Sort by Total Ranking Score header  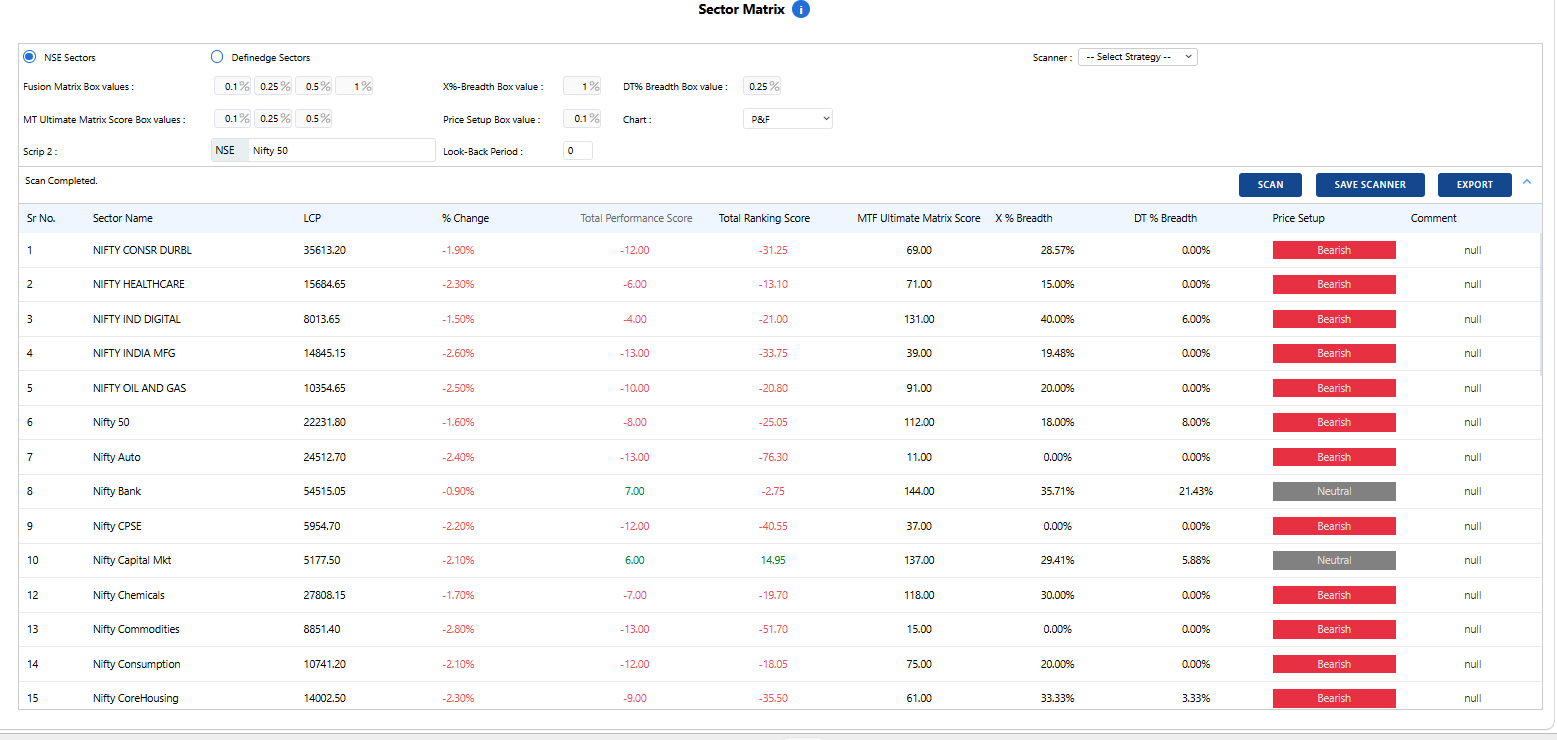[x=764, y=218]
